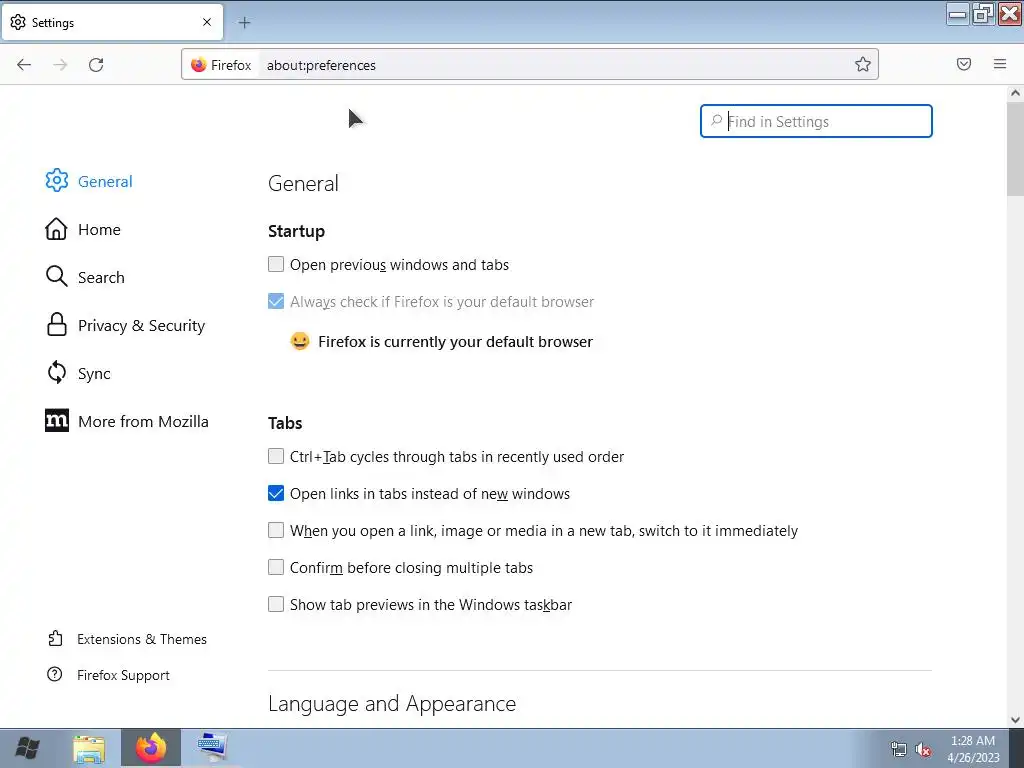Image resolution: width=1024 pixels, height=768 pixels.
Task: Reload the current page
Action: [96, 65]
